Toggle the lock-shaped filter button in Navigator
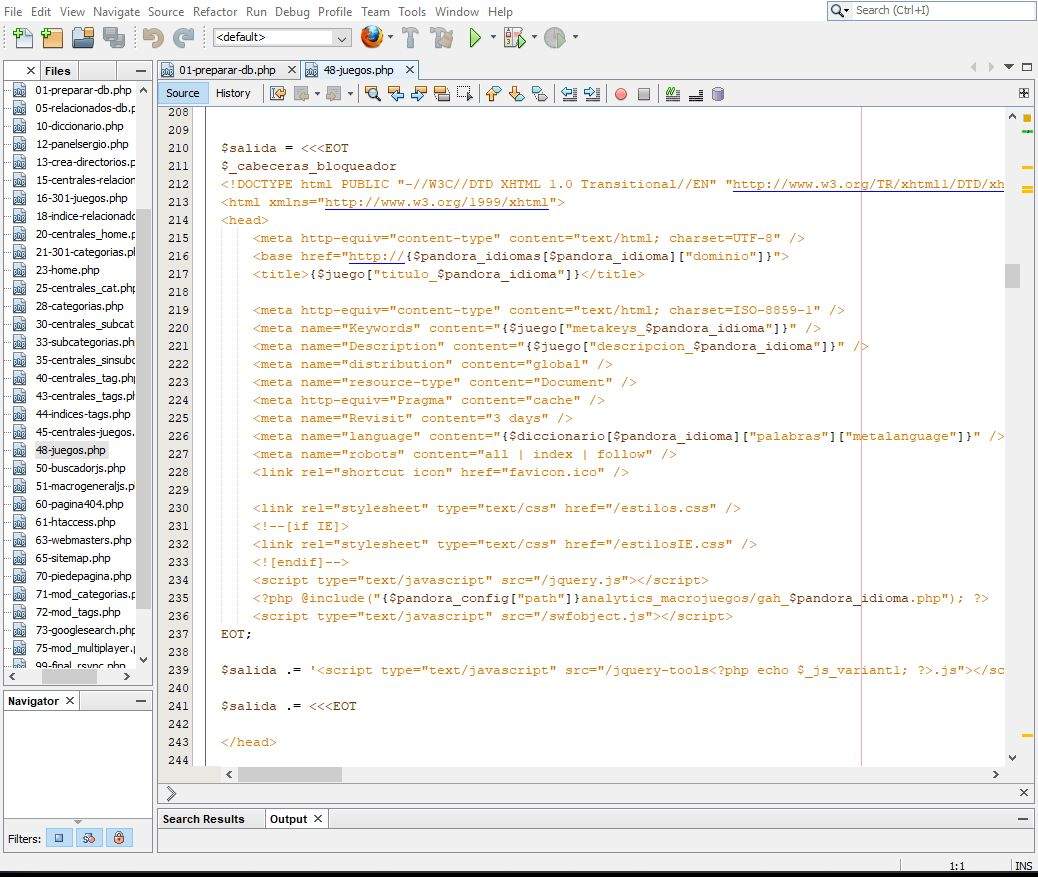Image resolution: width=1038 pixels, height=877 pixels. [x=119, y=838]
